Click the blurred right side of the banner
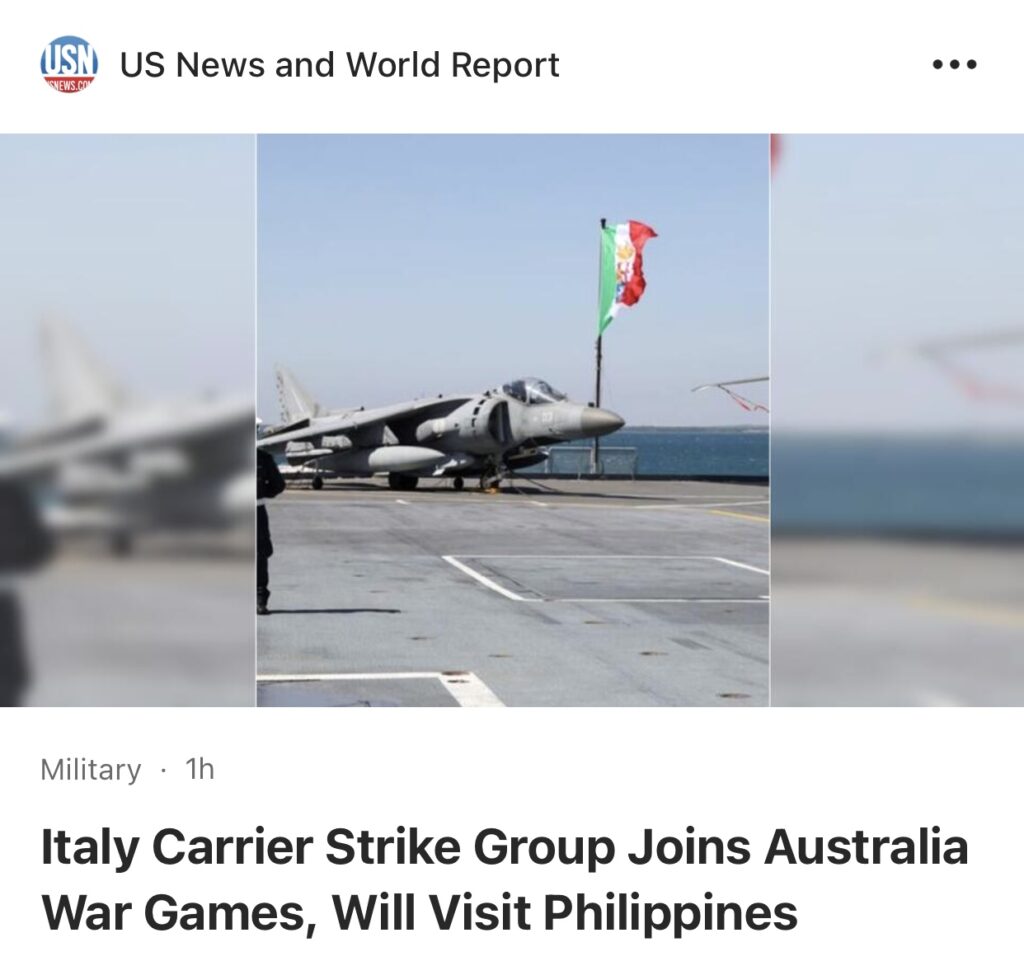The width and height of the screenshot is (1024, 961). pos(897,420)
